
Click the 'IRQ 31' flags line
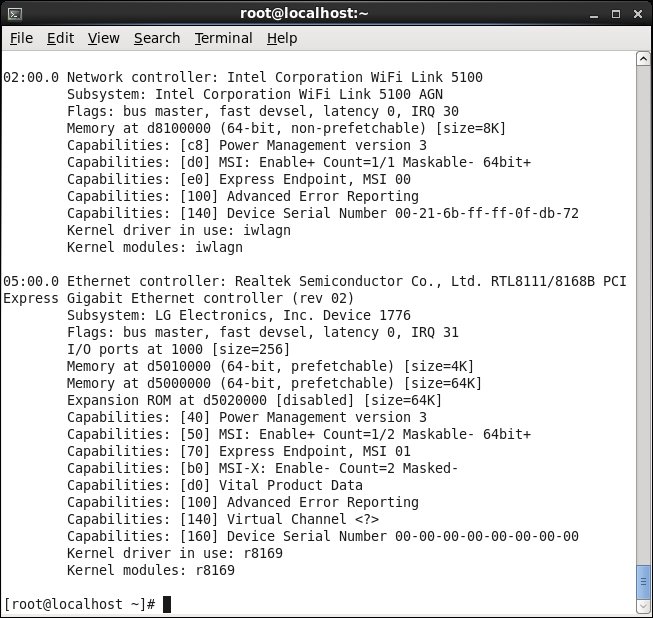point(263,332)
